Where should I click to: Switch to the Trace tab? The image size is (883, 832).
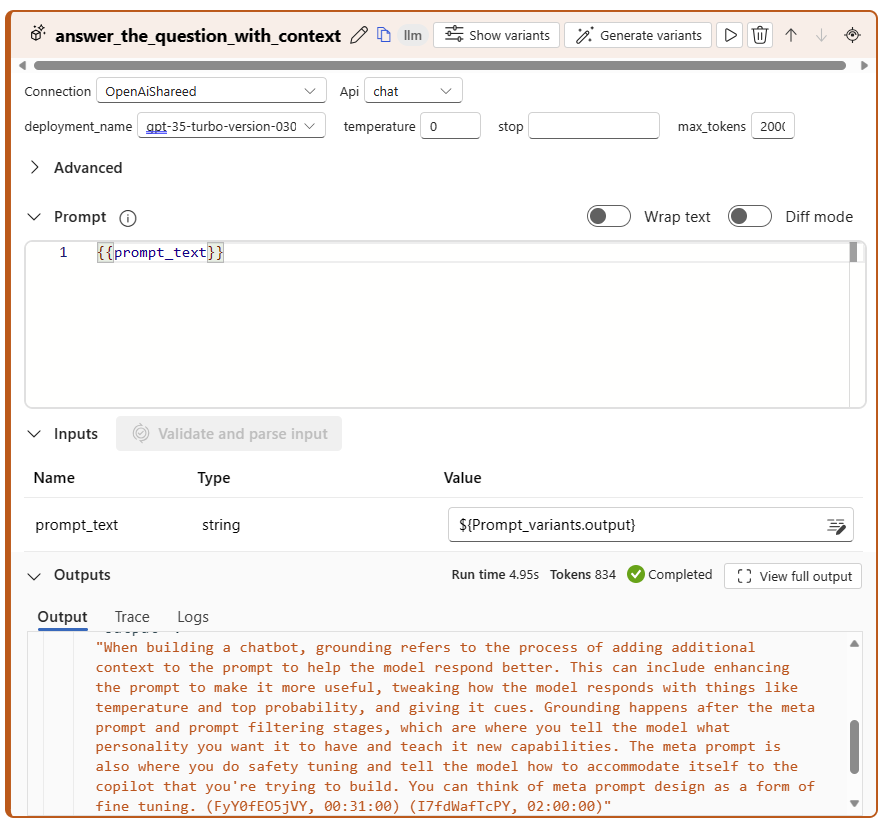pos(132,617)
